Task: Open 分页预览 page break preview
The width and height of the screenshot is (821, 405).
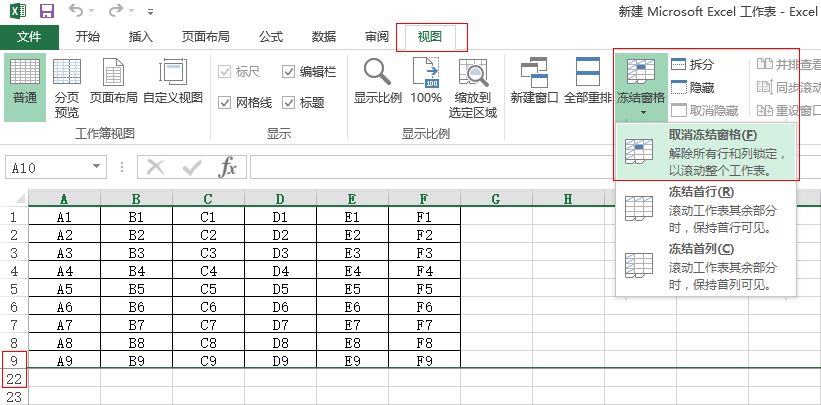Action: point(67,81)
